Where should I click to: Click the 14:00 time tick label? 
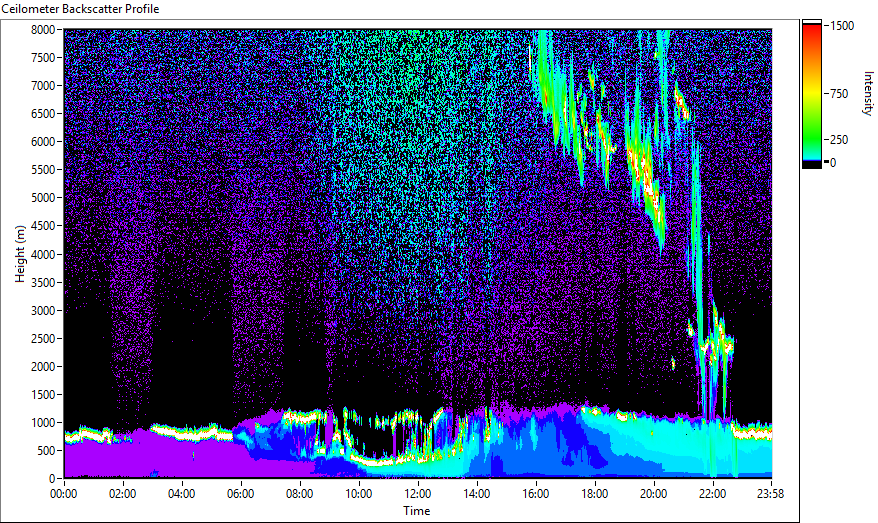pos(477,494)
